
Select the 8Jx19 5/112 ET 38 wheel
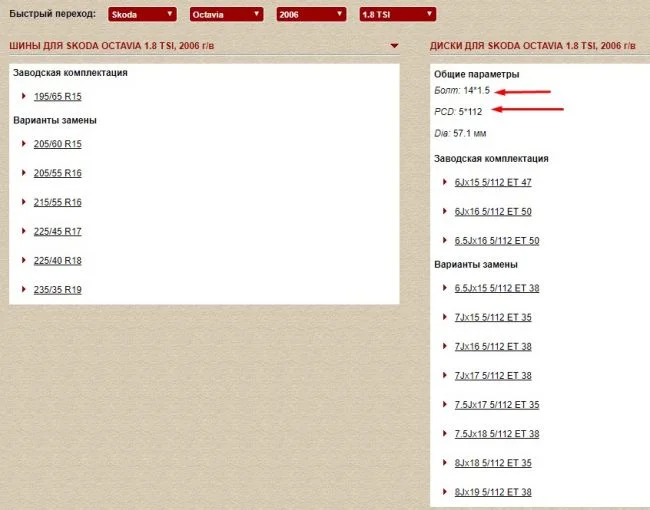pyautogui.click(x=492, y=492)
